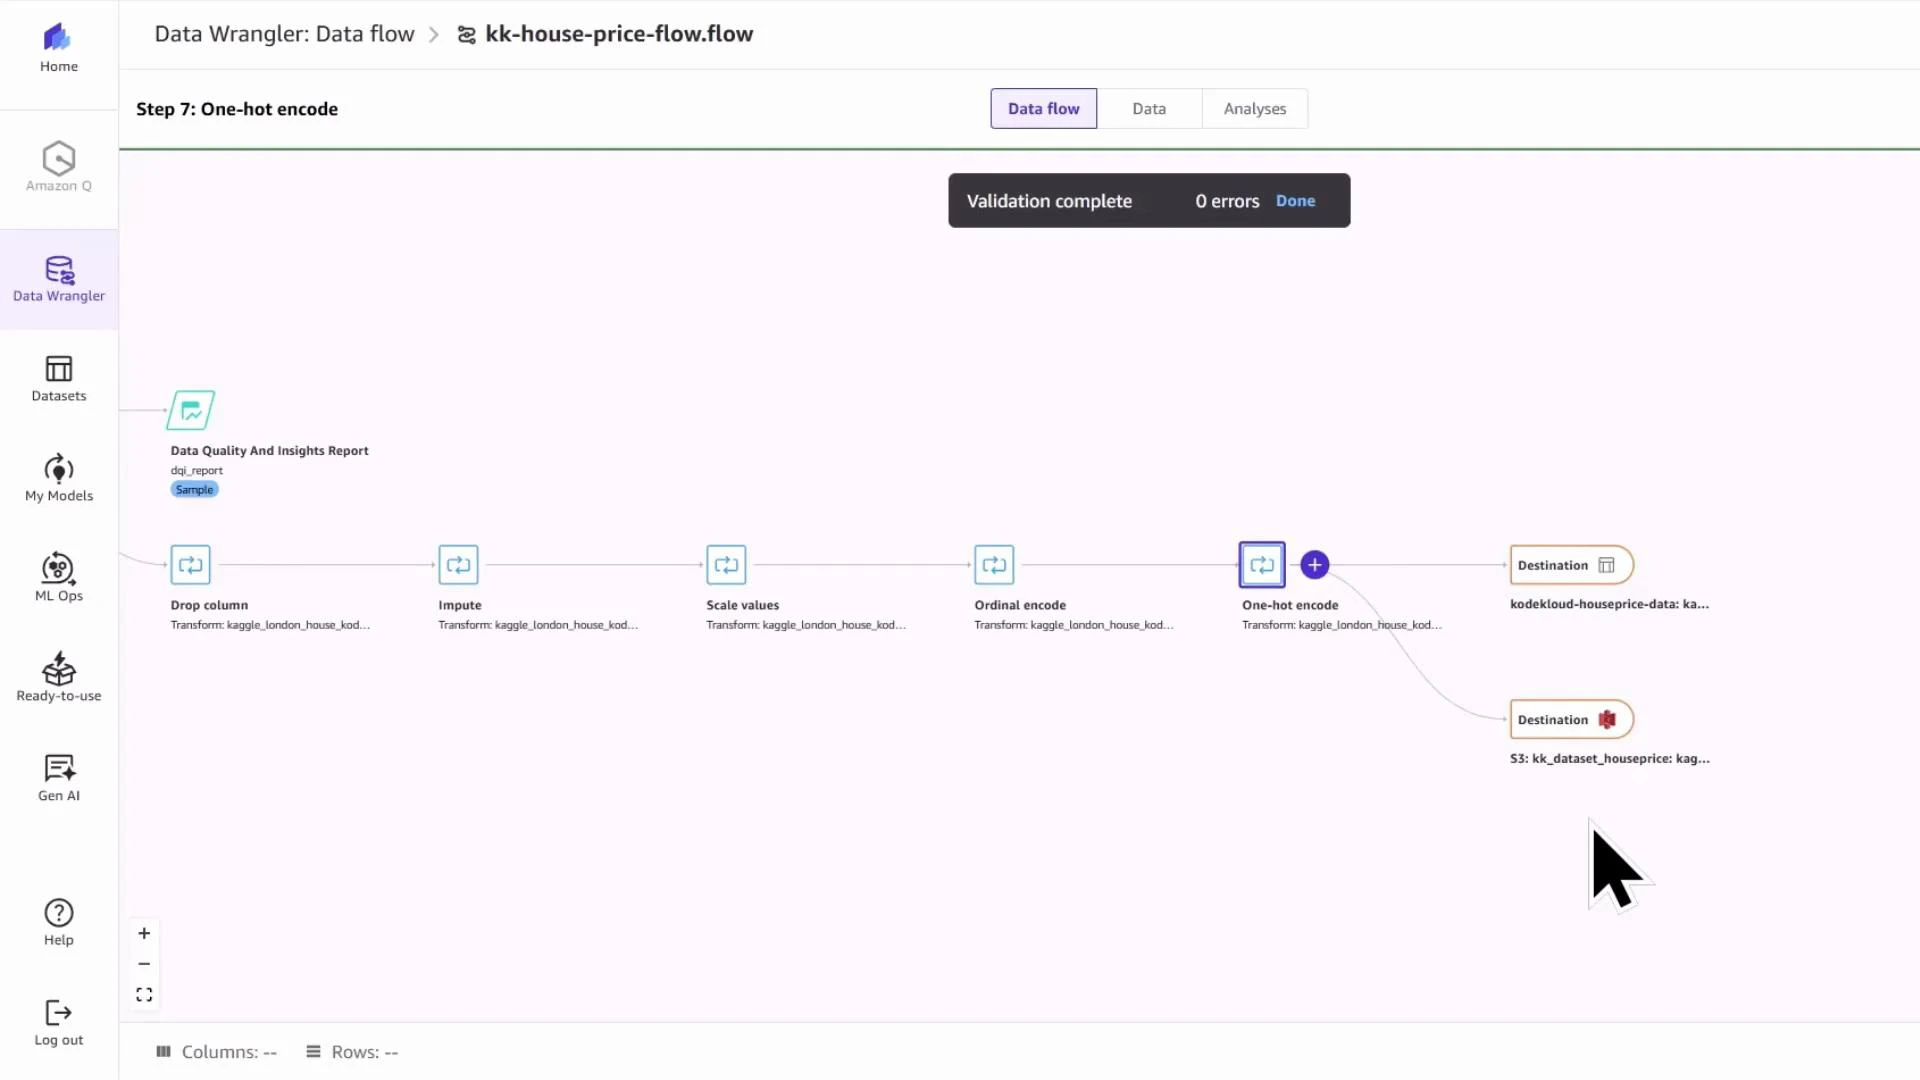
Task: Click the Impute transform node
Action: [458, 564]
